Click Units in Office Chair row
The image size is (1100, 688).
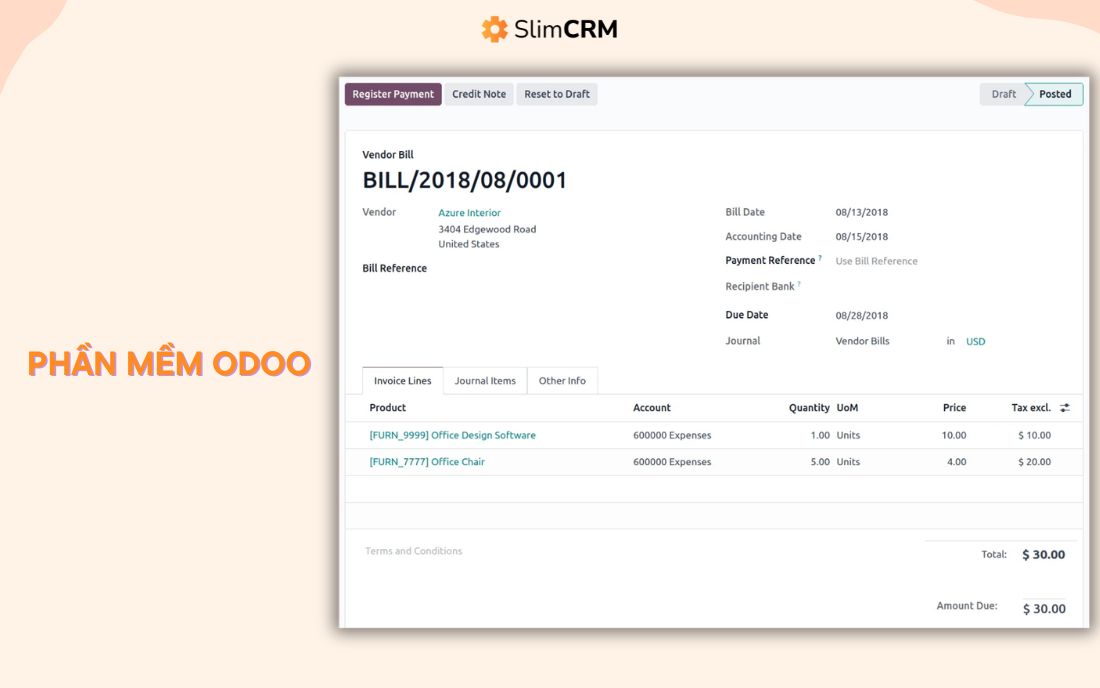[848, 462]
